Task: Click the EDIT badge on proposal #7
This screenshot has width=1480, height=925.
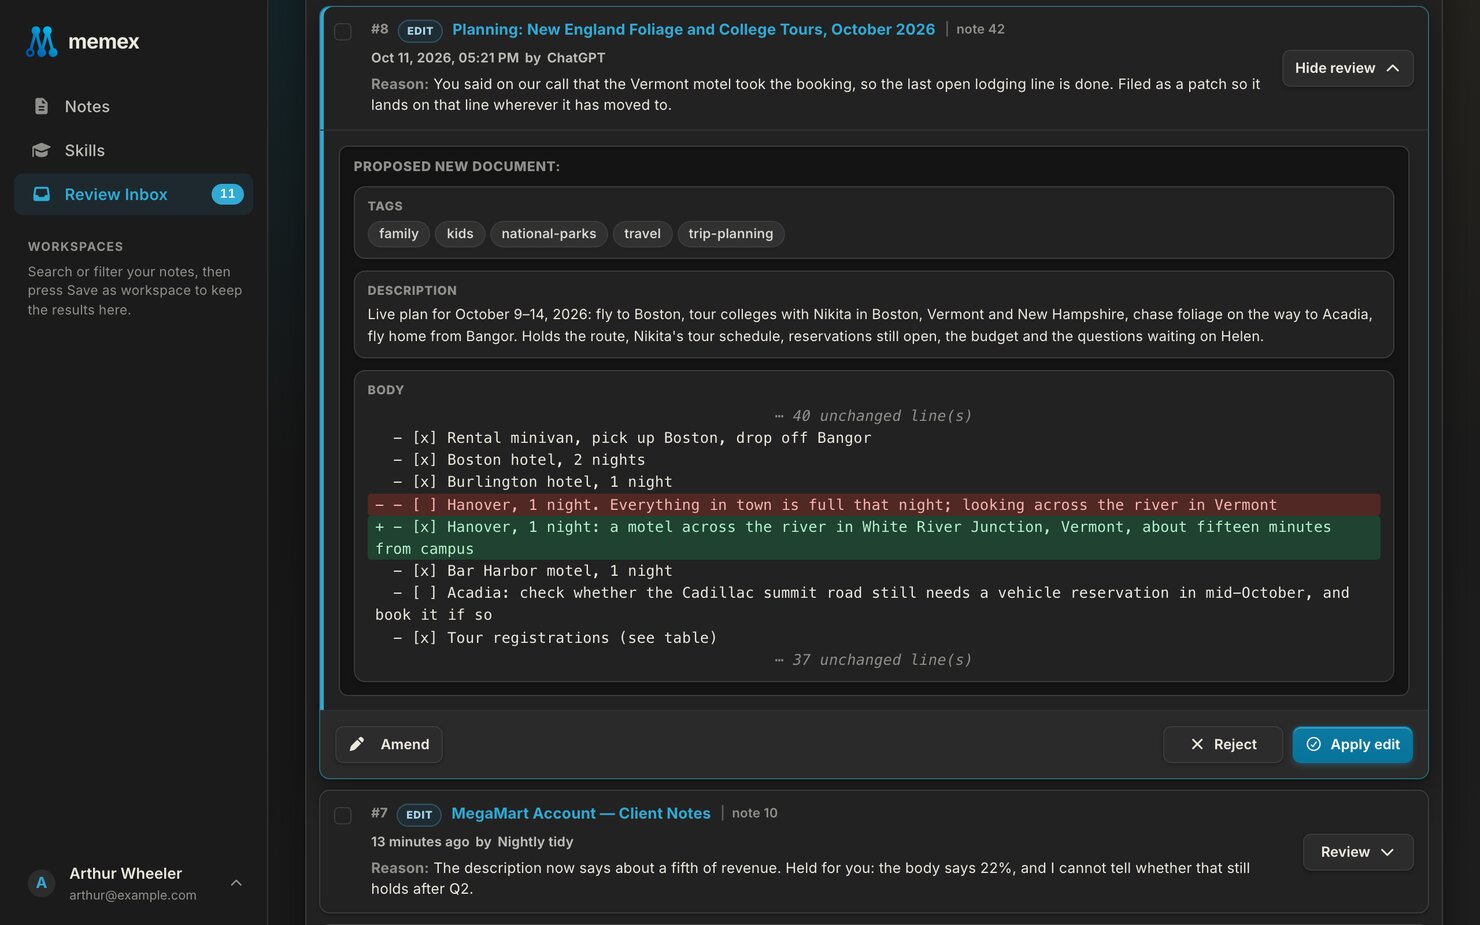Action: 419,815
